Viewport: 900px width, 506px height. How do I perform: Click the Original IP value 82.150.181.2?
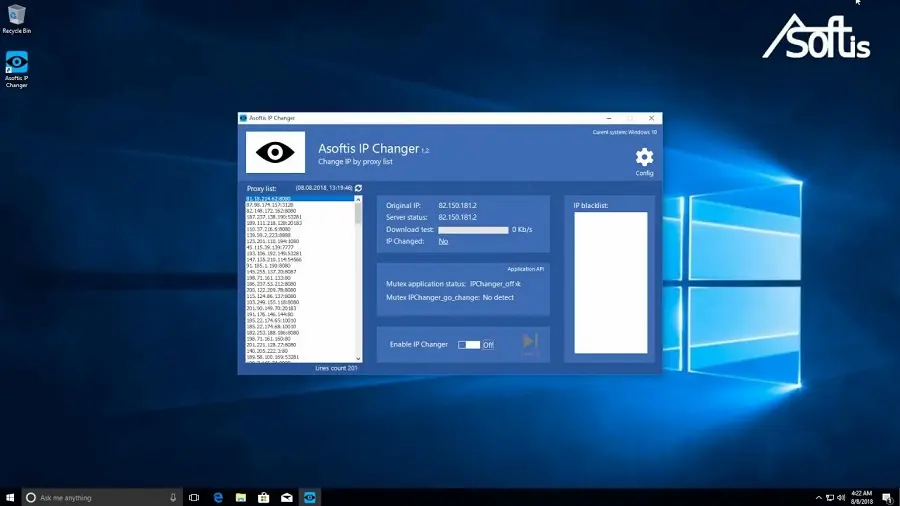click(x=457, y=205)
